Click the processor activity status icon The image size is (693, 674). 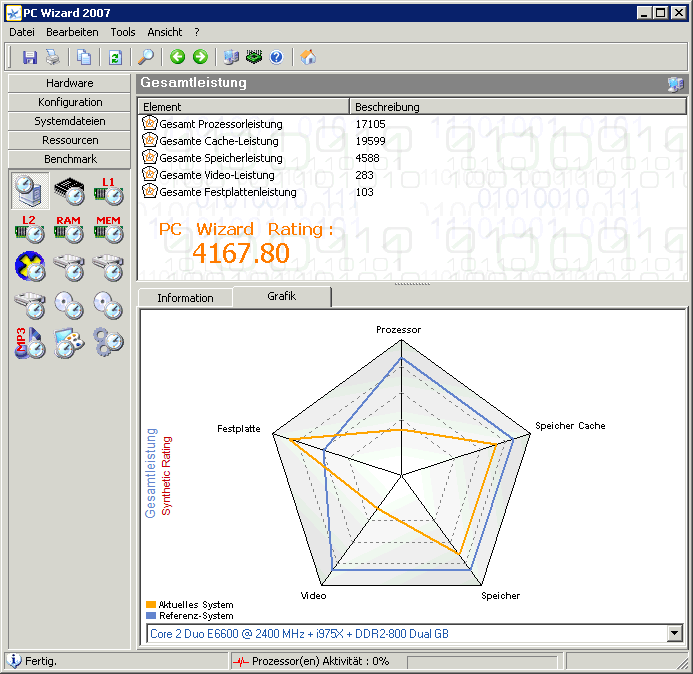click(x=241, y=662)
